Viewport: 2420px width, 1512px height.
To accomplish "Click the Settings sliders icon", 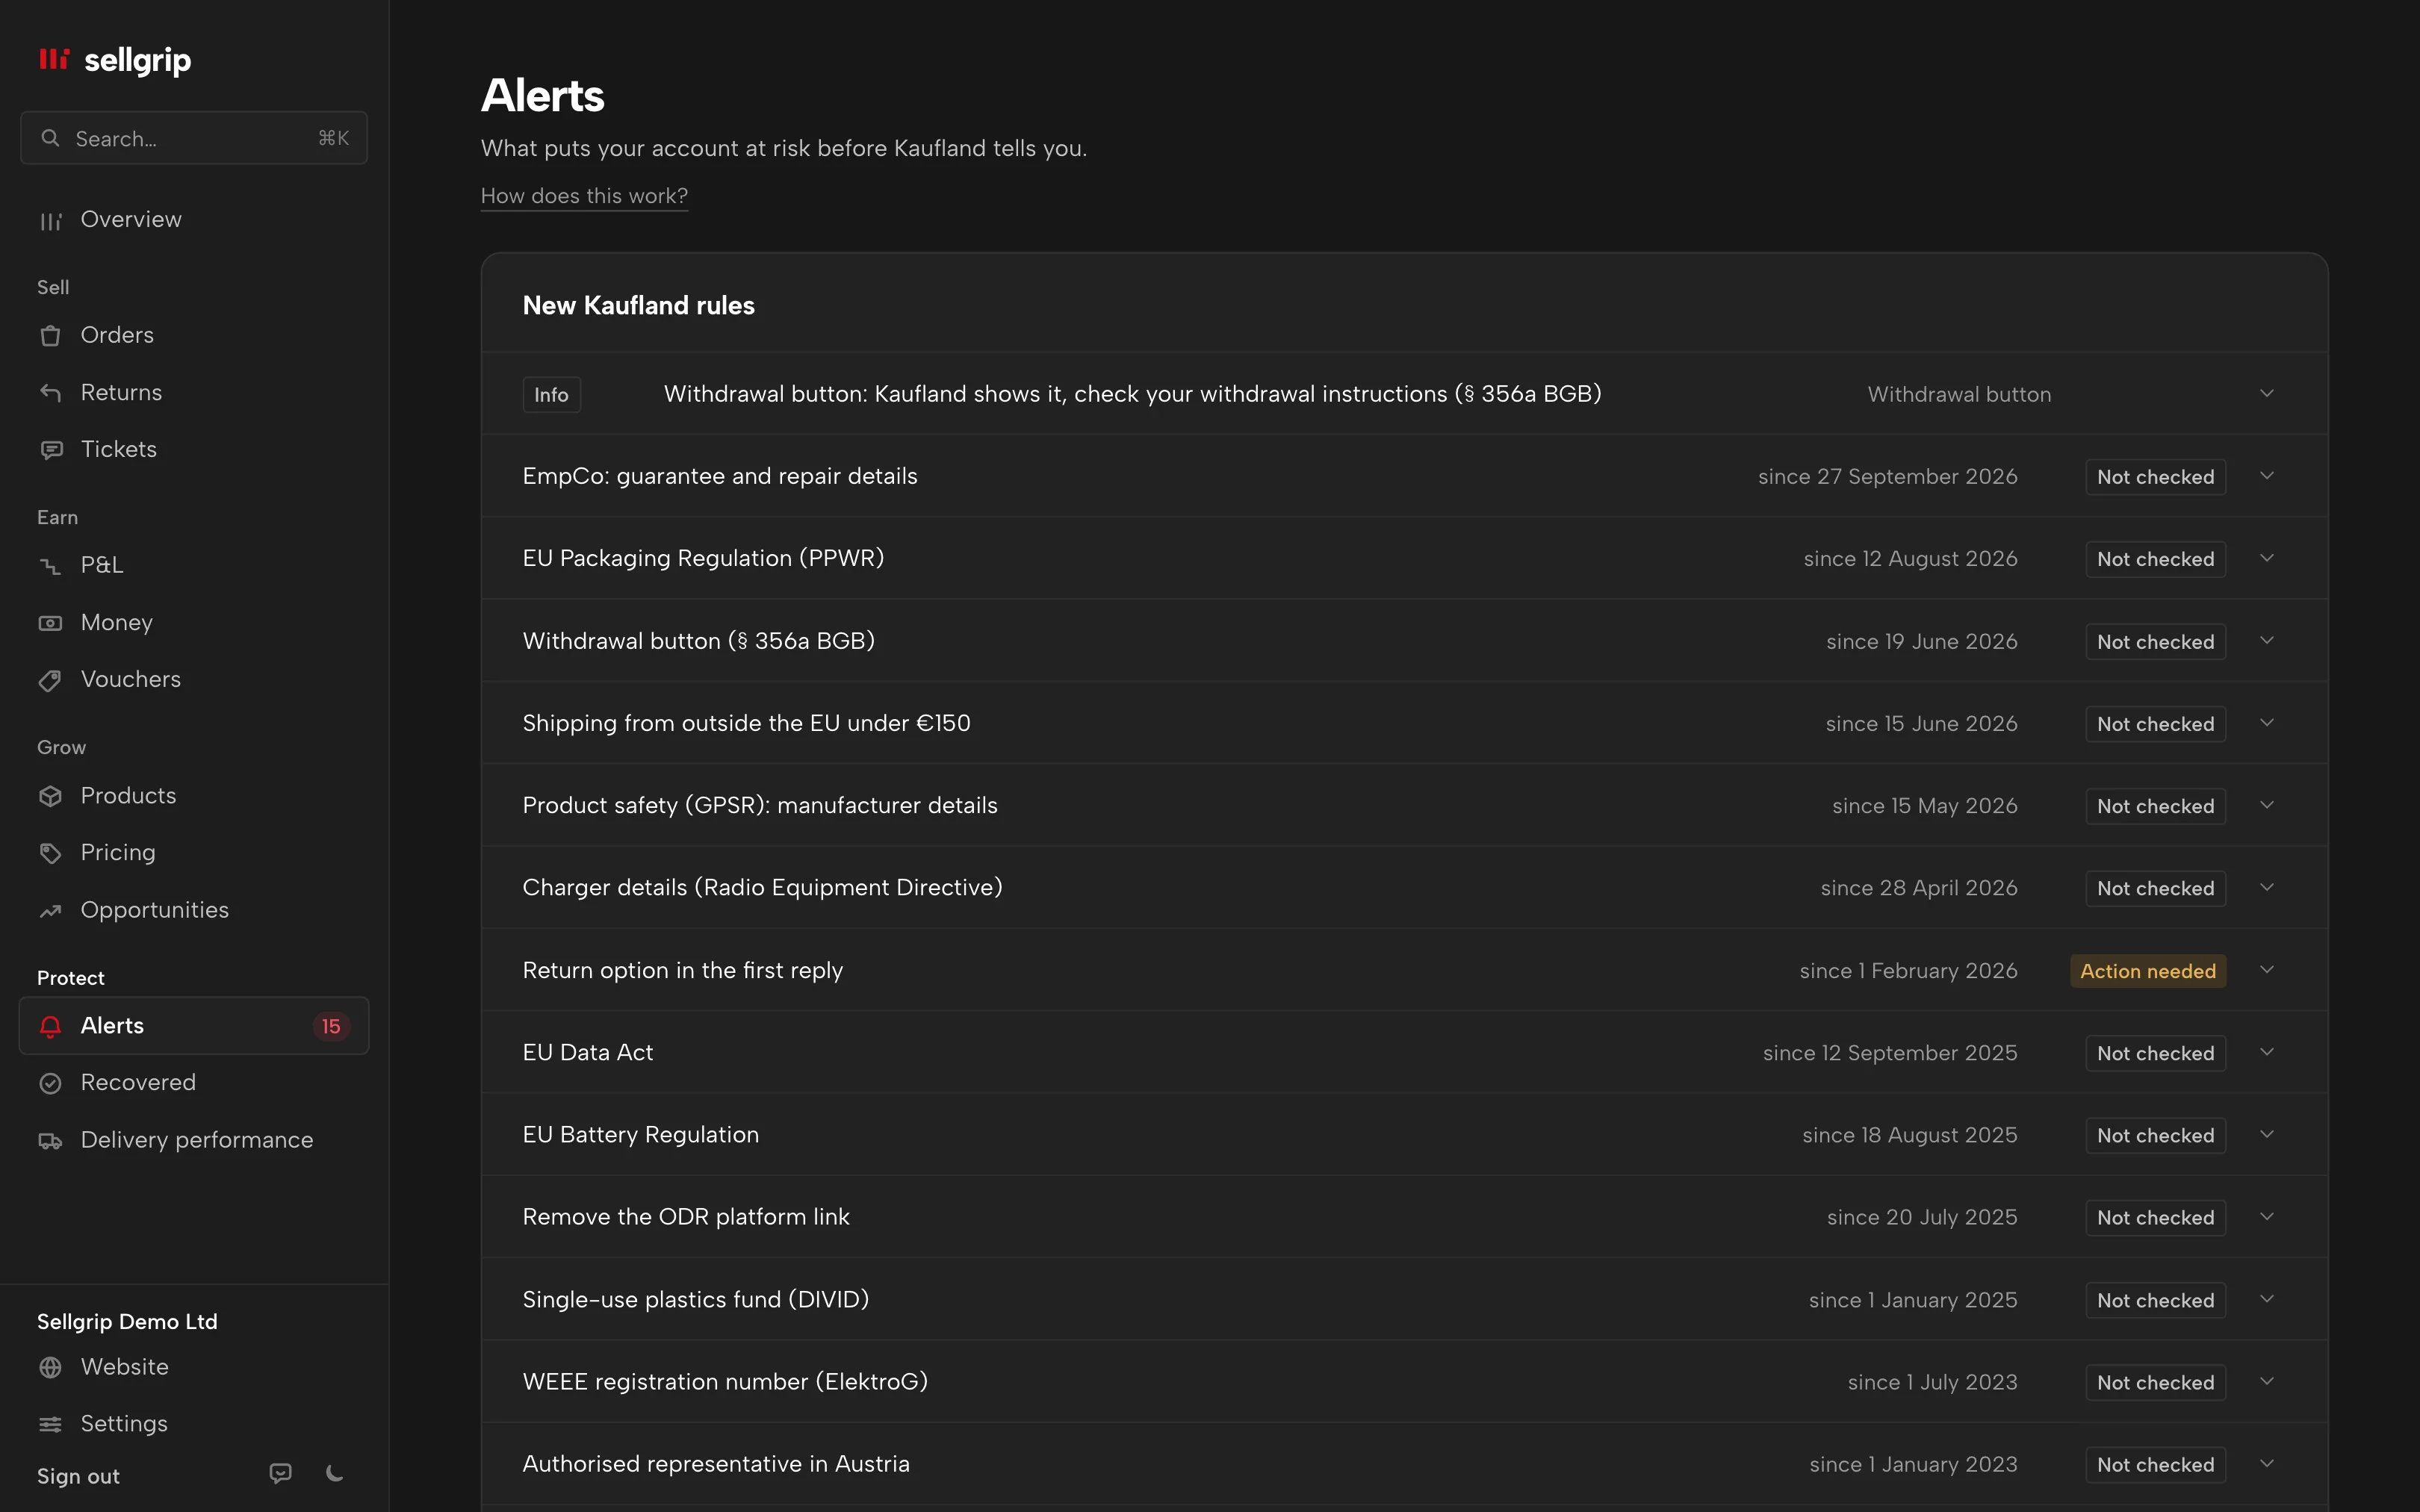I will 50,1424.
